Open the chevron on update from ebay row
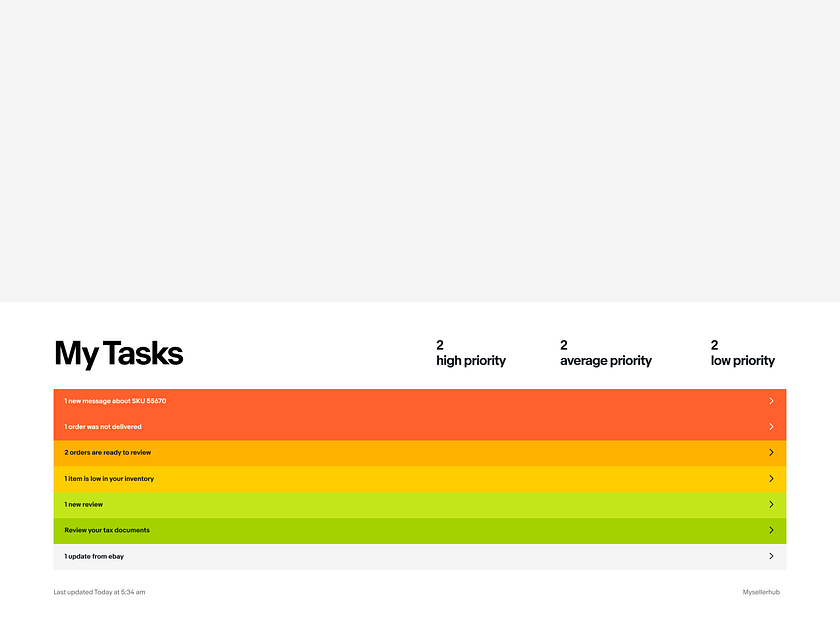 (771, 556)
